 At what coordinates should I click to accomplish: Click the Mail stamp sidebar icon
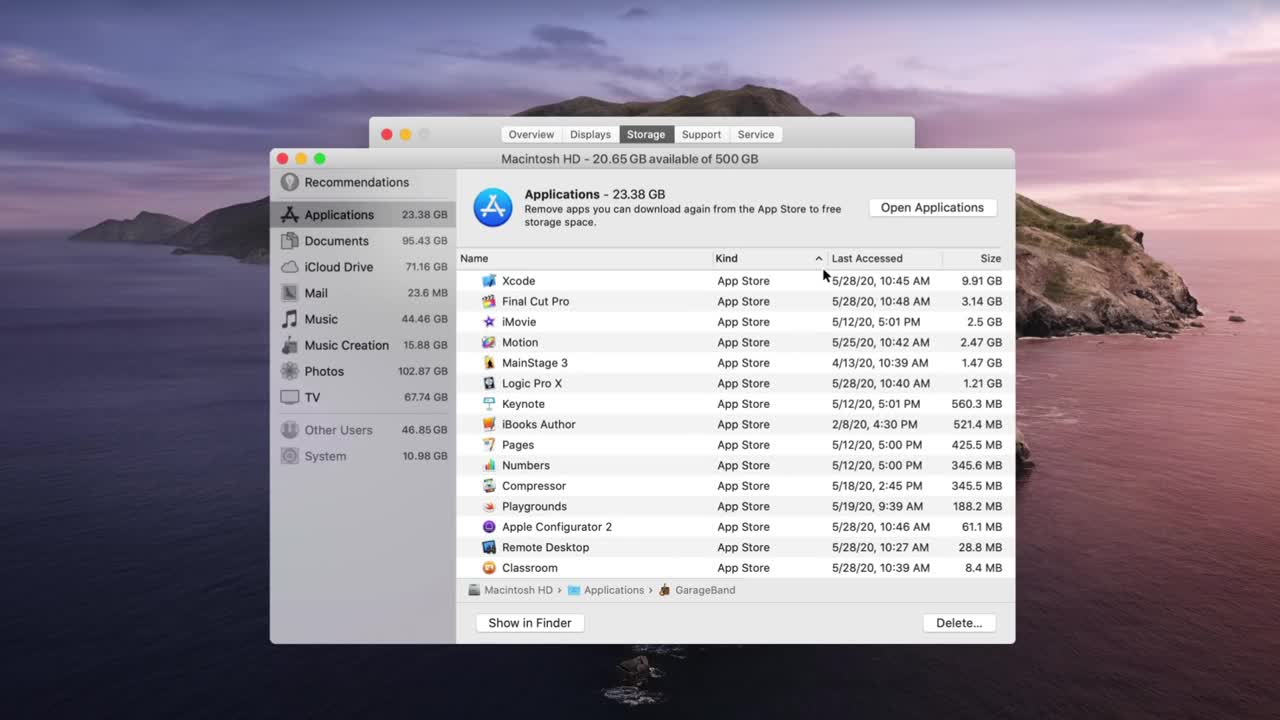[290, 293]
